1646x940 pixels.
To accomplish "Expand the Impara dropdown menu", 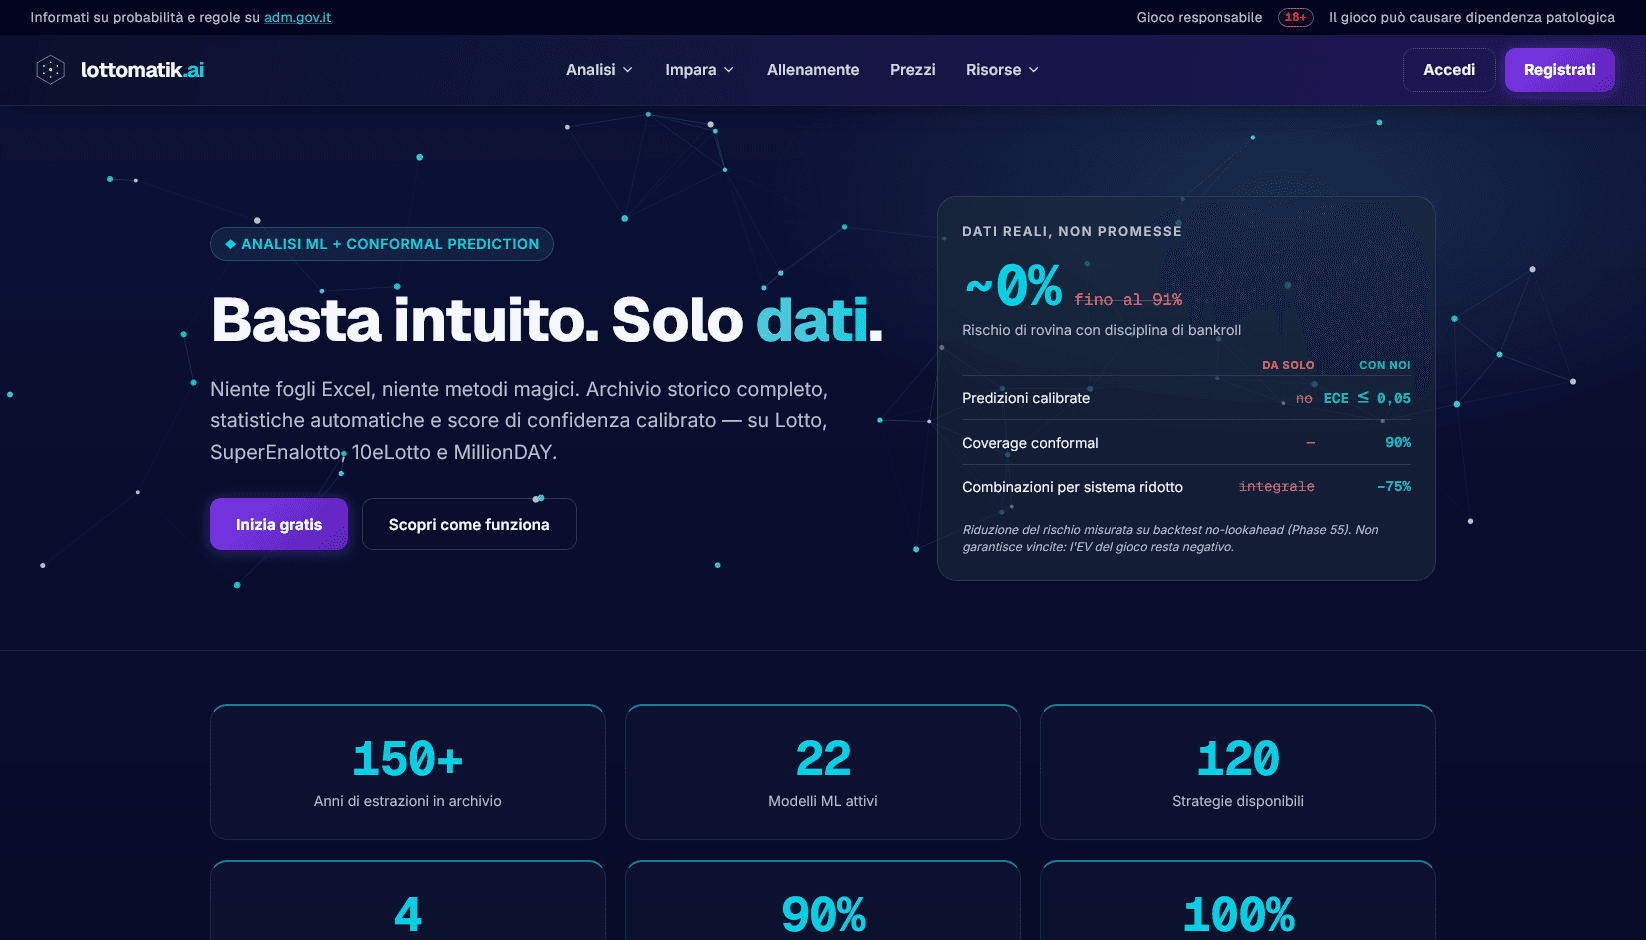I will pyautogui.click(x=699, y=70).
